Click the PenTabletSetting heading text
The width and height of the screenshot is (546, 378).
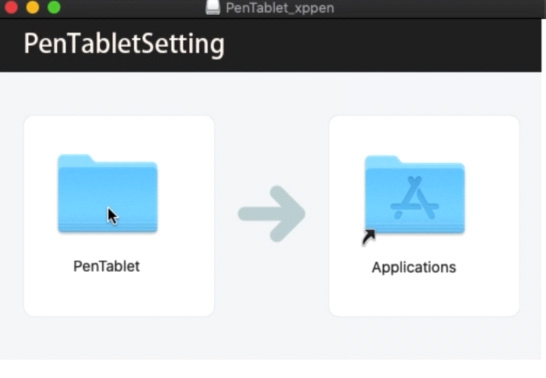tap(124, 44)
